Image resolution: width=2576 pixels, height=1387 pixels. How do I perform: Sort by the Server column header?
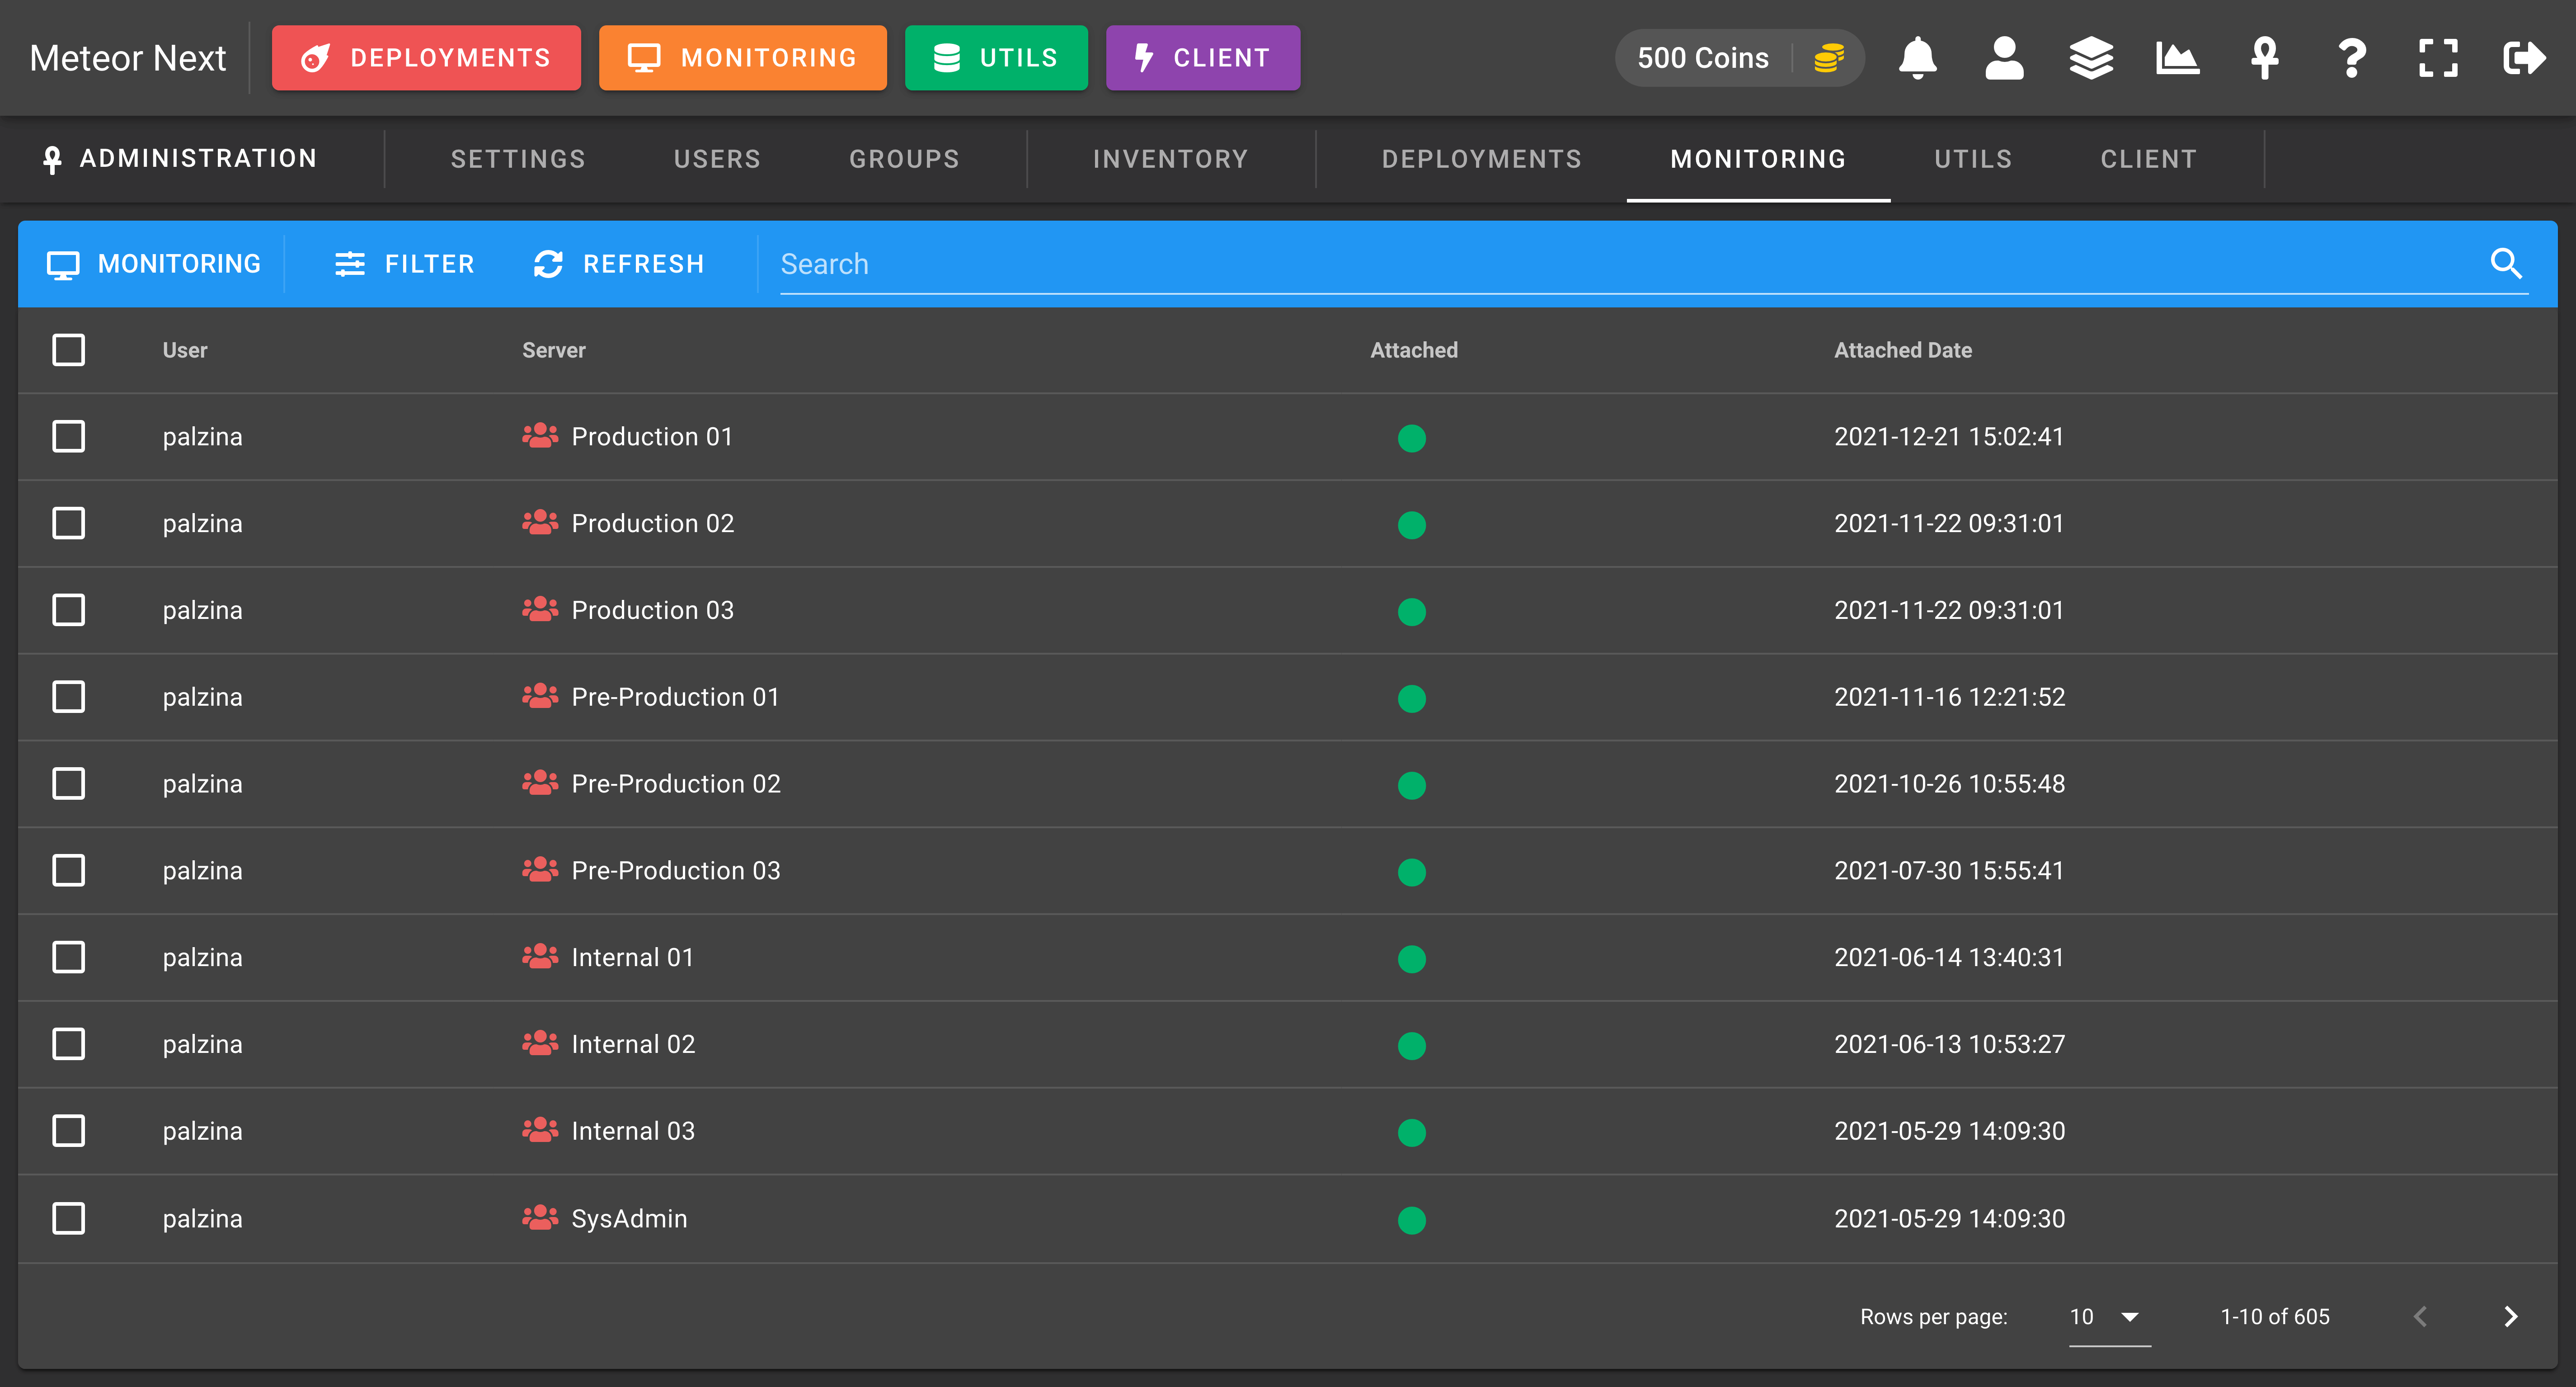point(553,350)
